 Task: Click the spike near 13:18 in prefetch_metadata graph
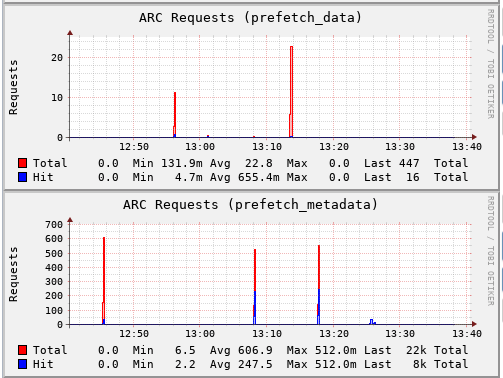pos(319,284)
